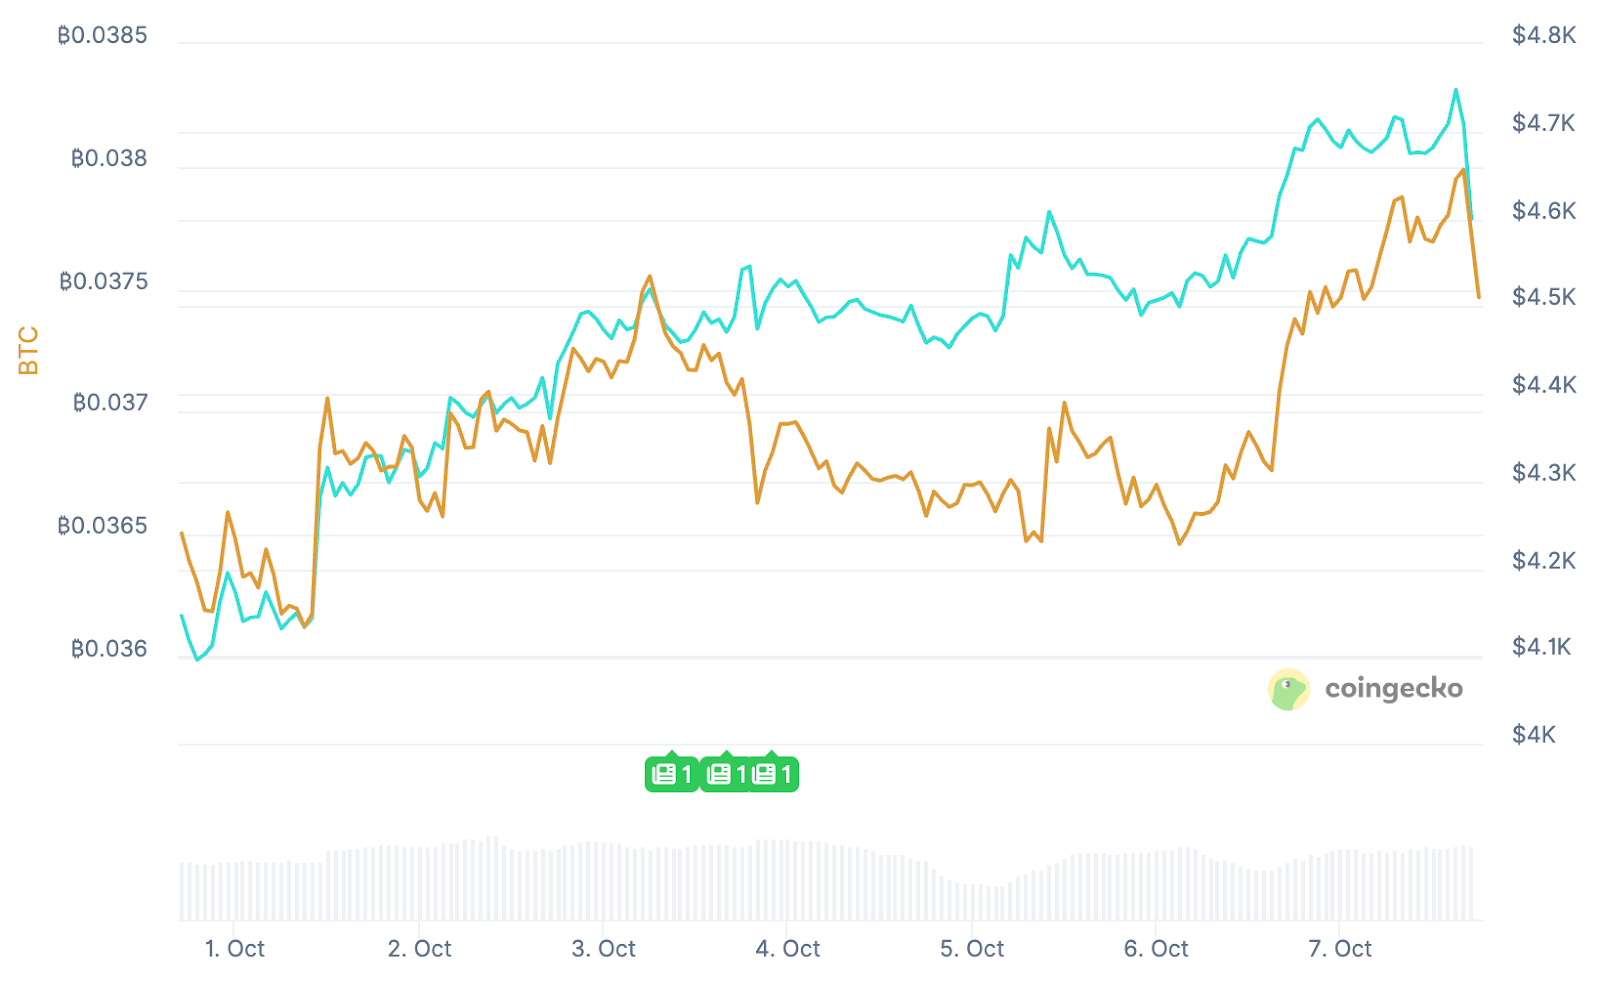
Task: Select the 4. Oct date label
Action: pyautogui.click(x=787, y=948)
